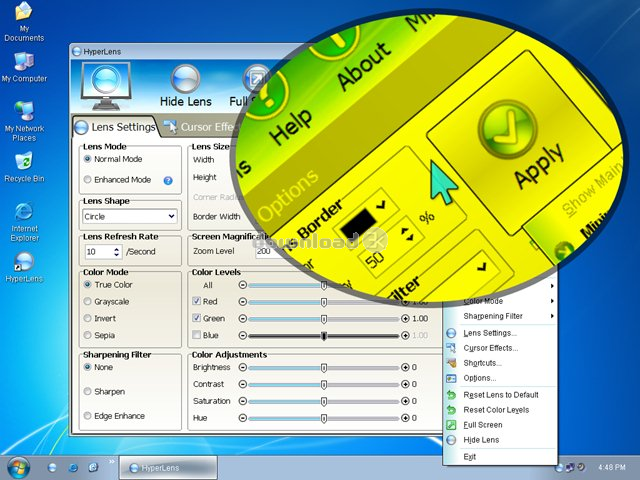Image resolution: width=640 pixels, height=480 pixels.
Task: Click plus icon of Saturation slider
Action: (405, 401)
